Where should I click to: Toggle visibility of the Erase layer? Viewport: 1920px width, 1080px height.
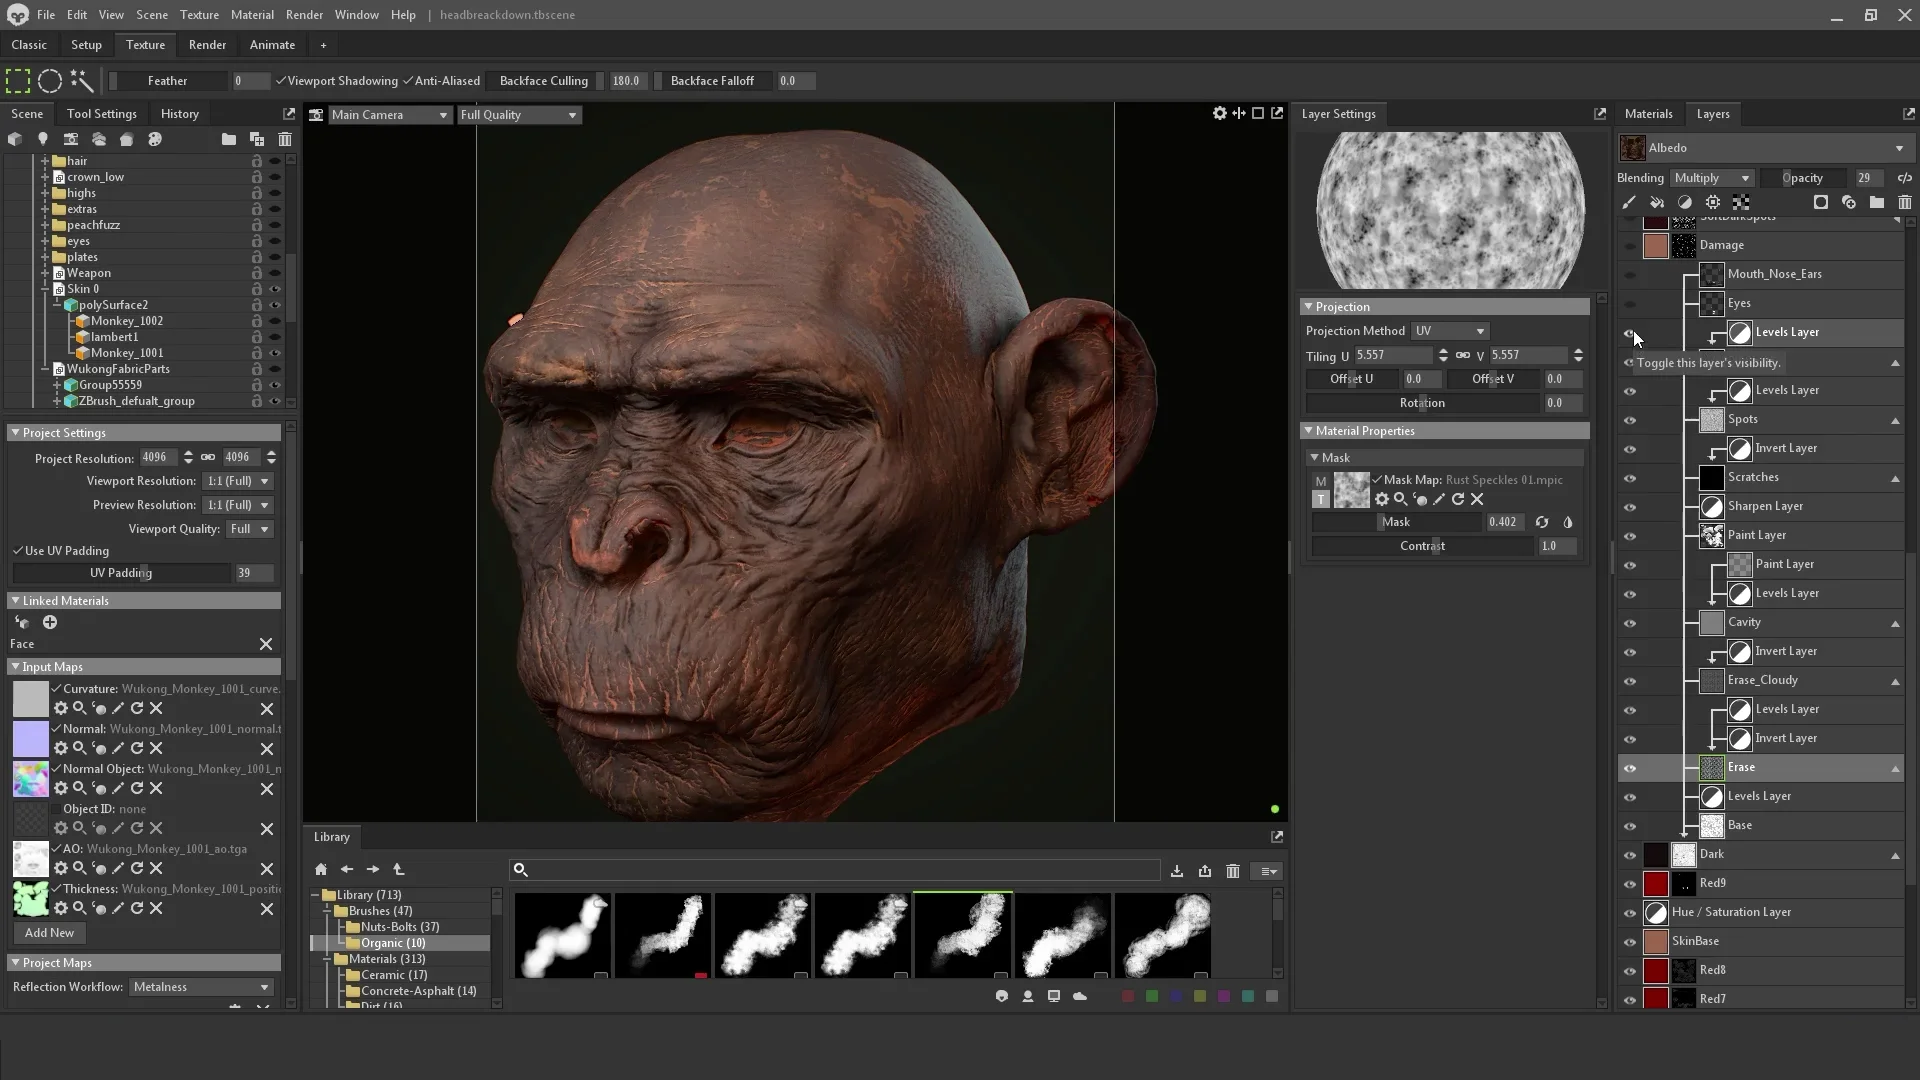[x=1630, y=768]
